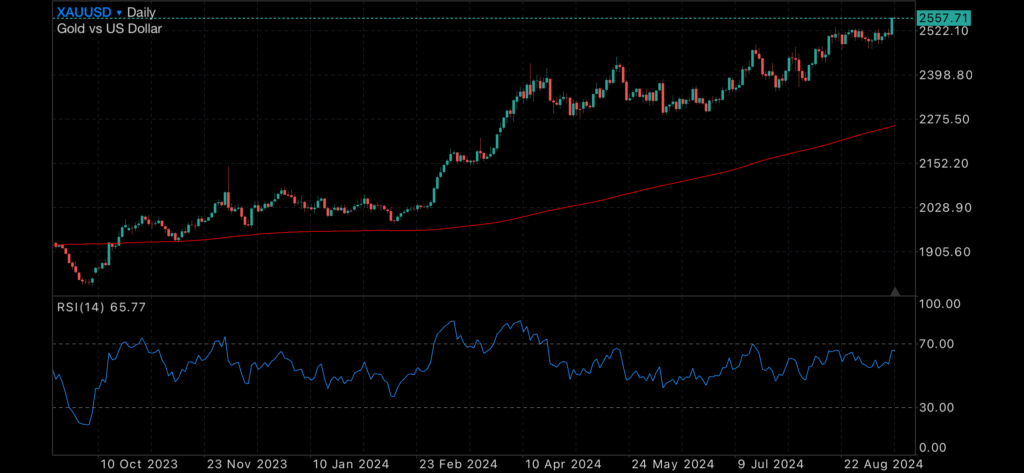Click the RSI 30.00 oversold level label

[x=936, y=408]
